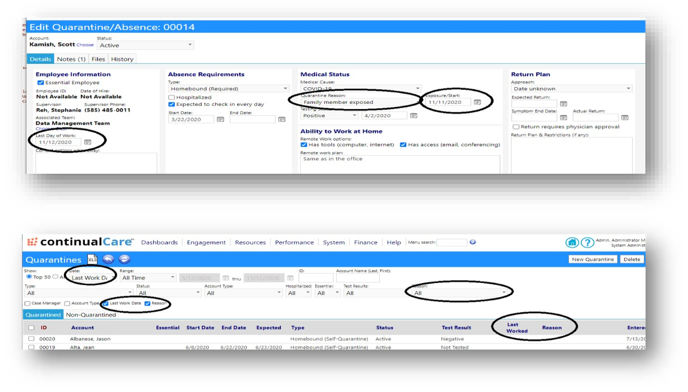Click the Delete button
688x392 pixels.
(632, 259)
